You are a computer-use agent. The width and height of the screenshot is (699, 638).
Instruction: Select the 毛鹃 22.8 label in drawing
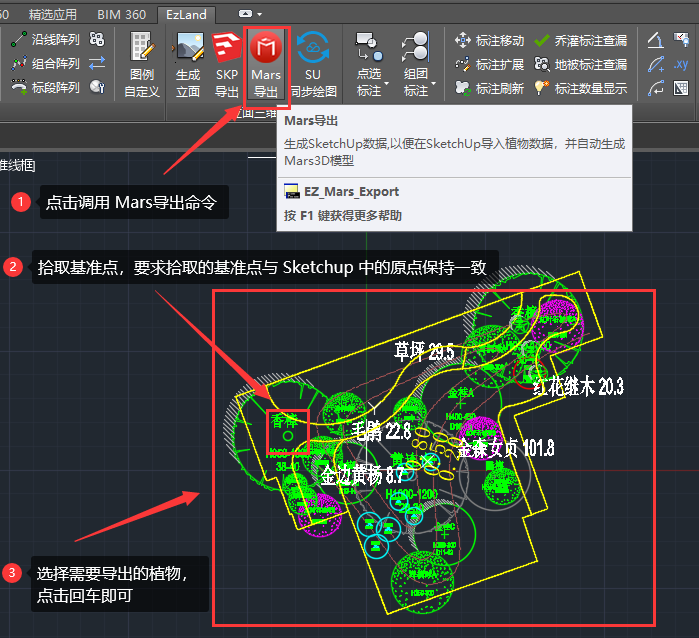381,431
